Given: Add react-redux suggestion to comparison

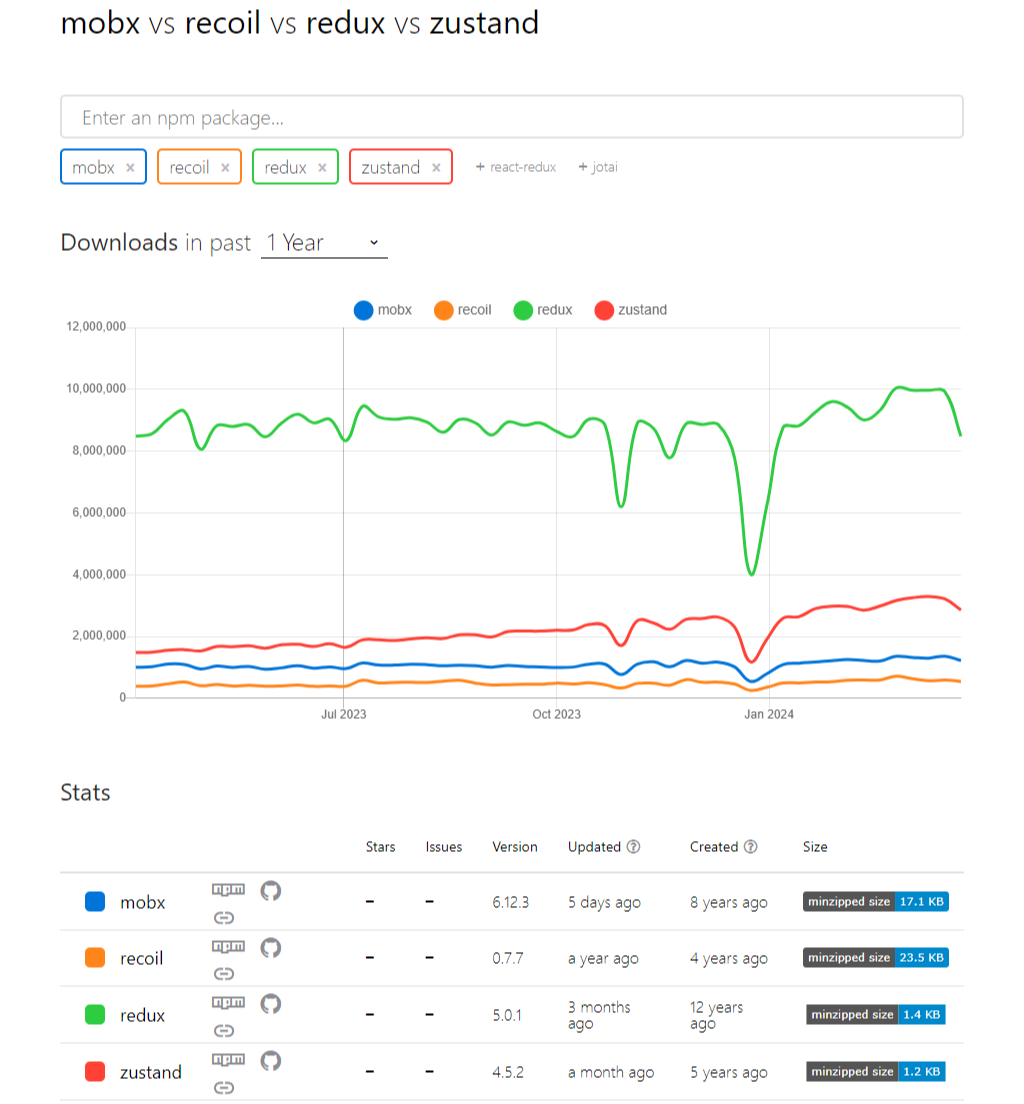Looking at the screenshot, I should click(516, 167).
